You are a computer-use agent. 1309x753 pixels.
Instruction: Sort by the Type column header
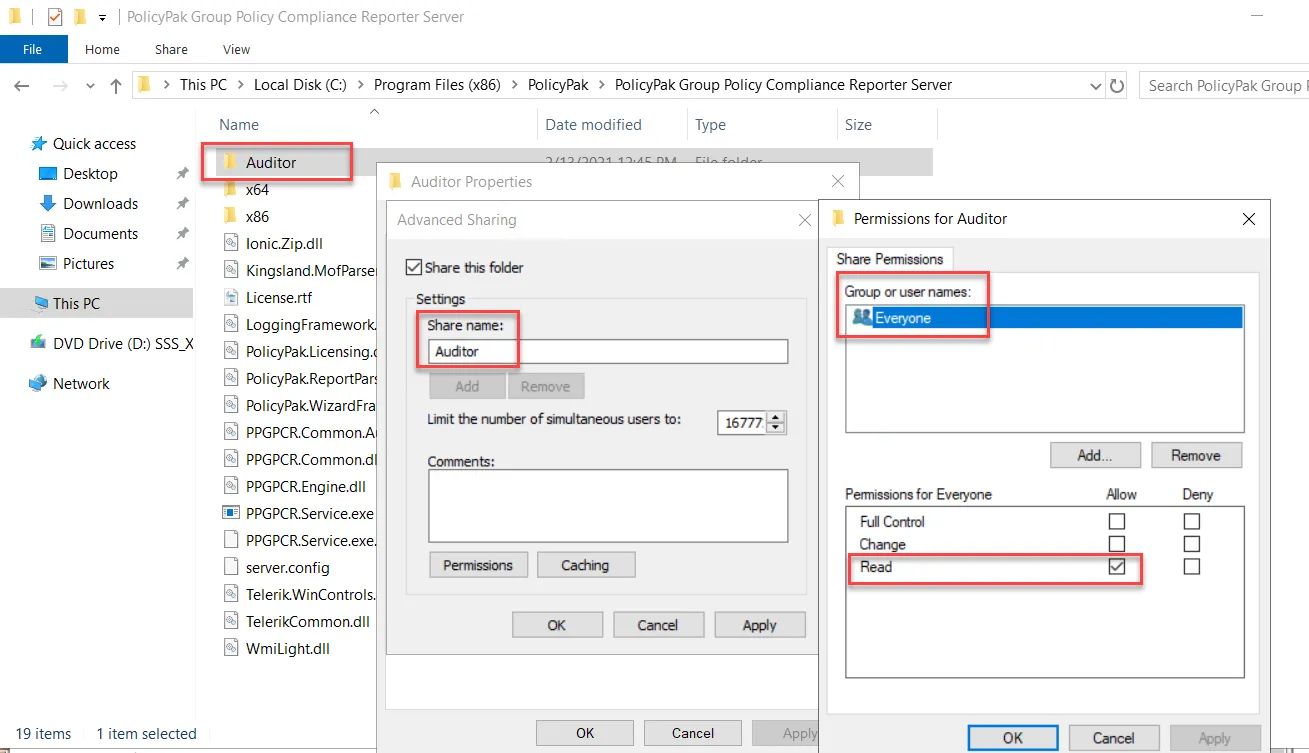point(710,125)
